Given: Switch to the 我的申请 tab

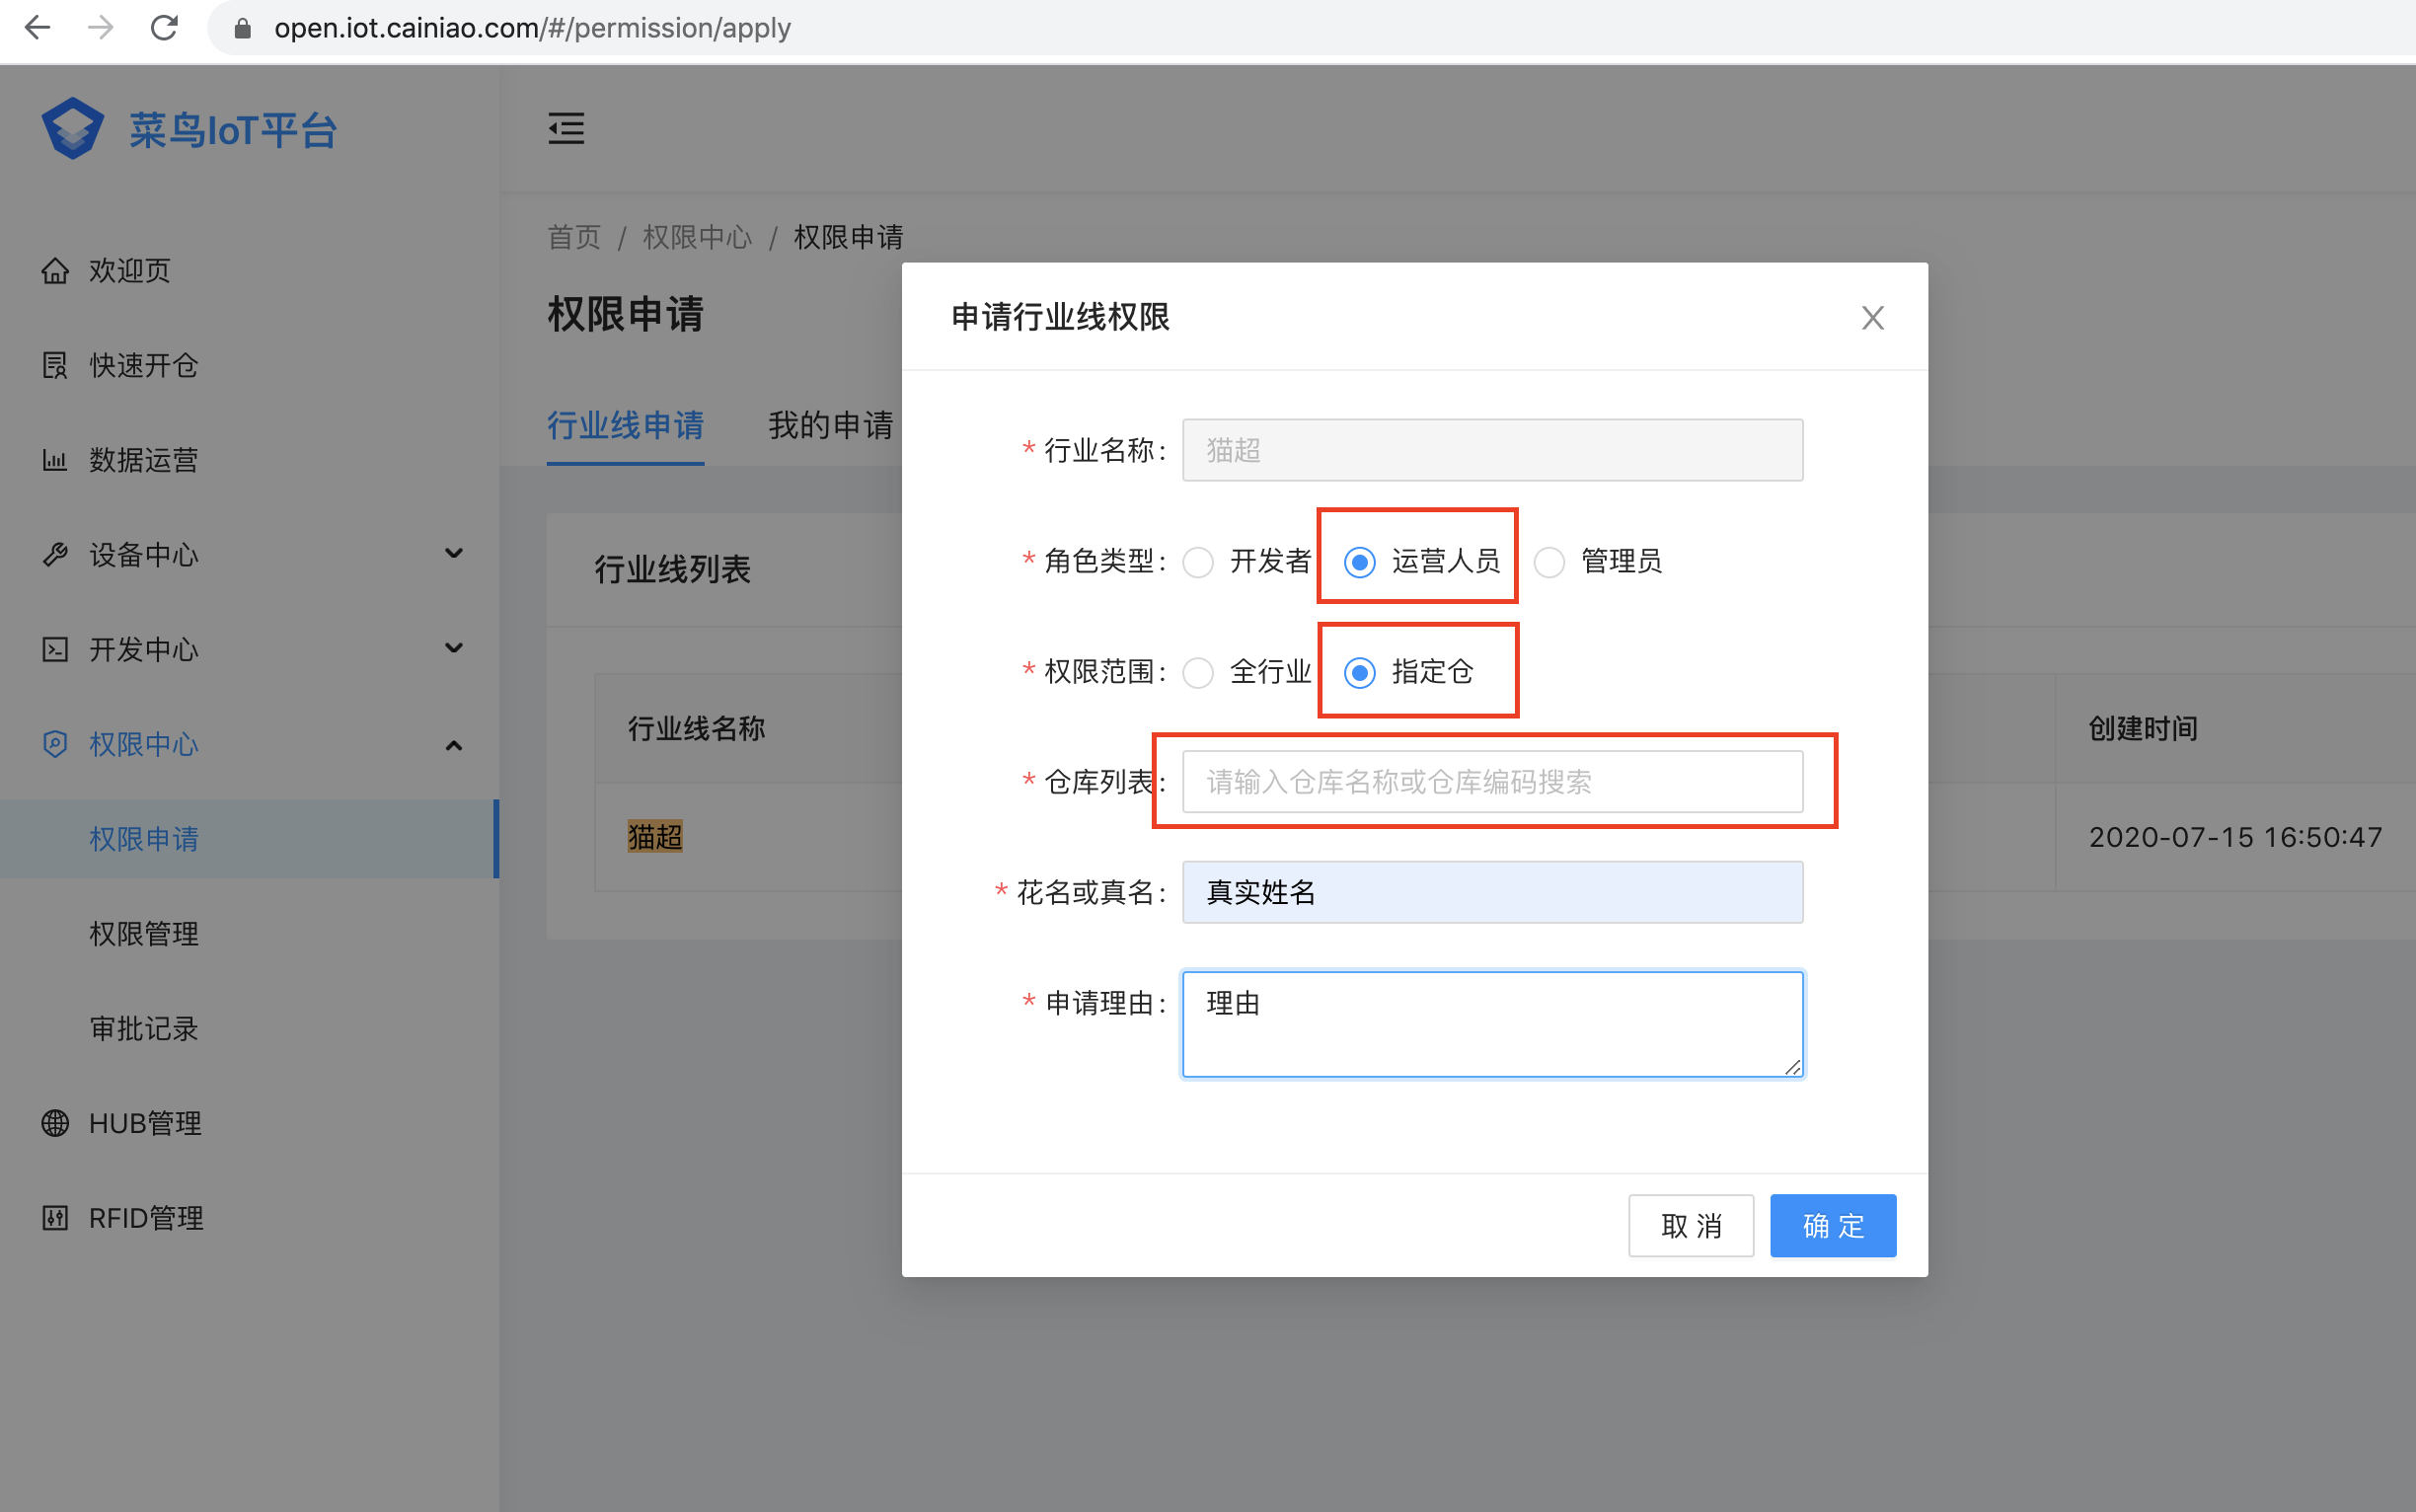Looking at the screenshot, I should pos(830,426).
